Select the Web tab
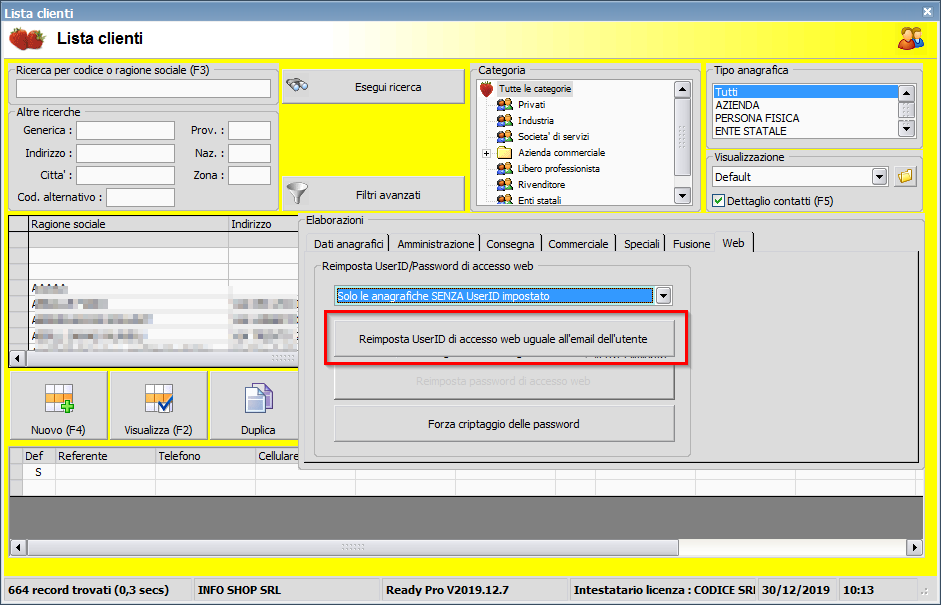941x605 pixels. tap(733, 242)
